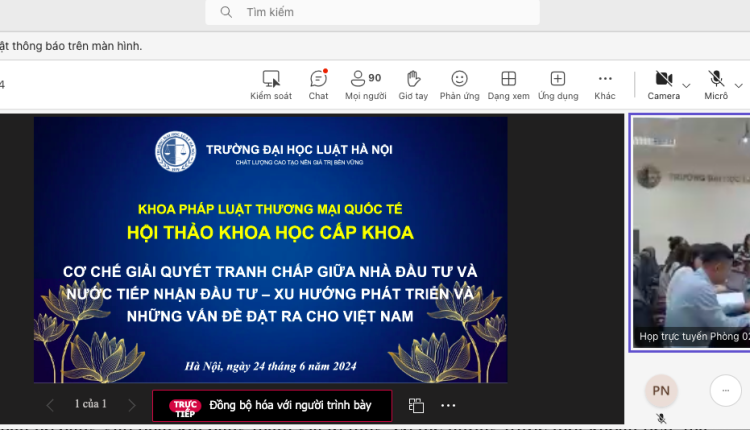Expand the Camera options dropdown arrow
This screenshot has width=750, height=430.
687,84
